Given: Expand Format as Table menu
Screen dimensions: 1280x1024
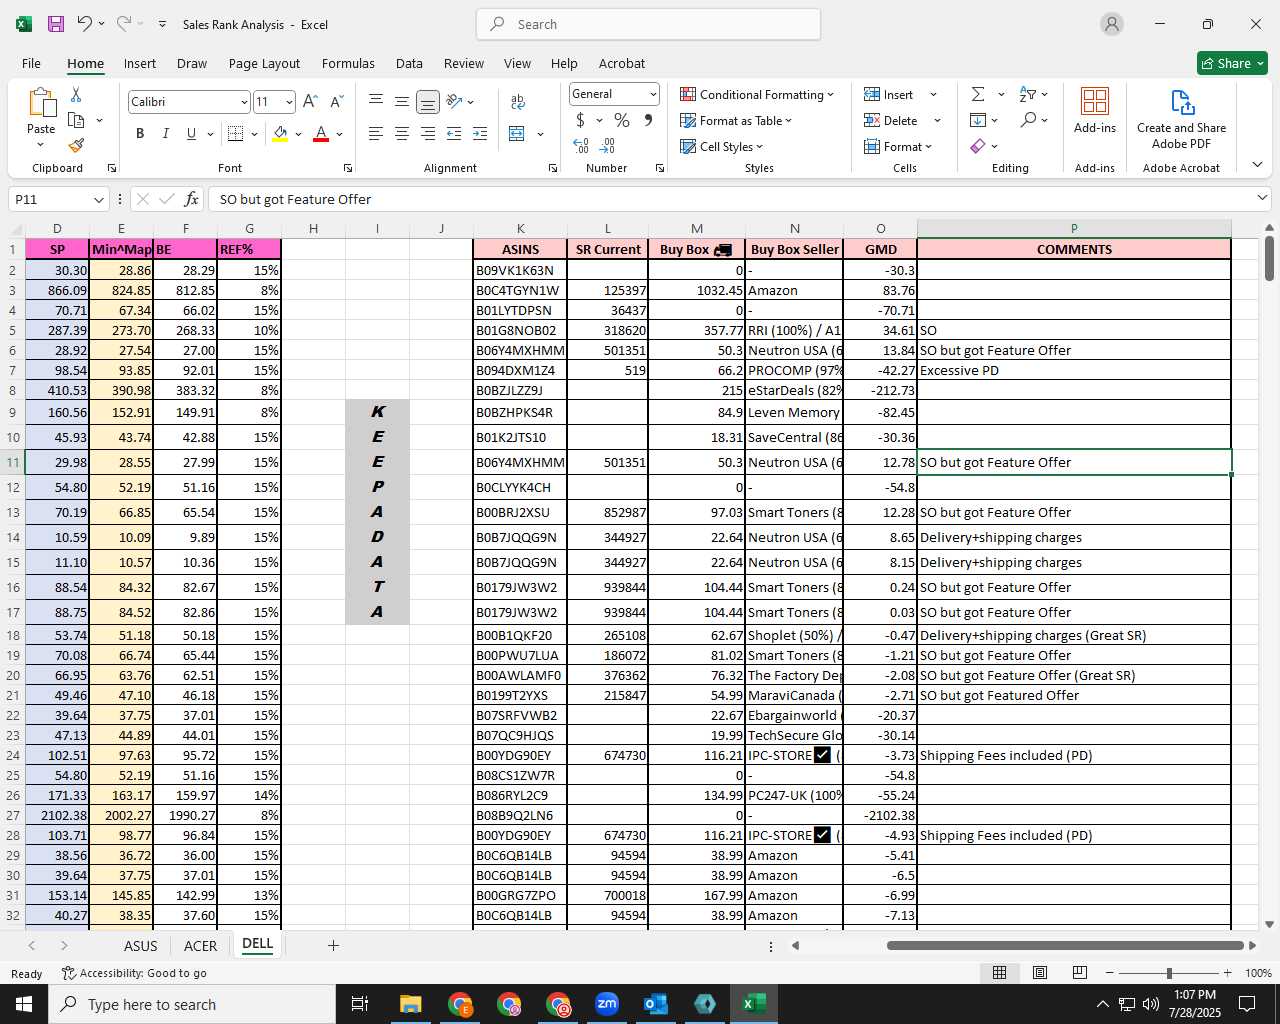Looking at the screenshot, I should [736, 120].
